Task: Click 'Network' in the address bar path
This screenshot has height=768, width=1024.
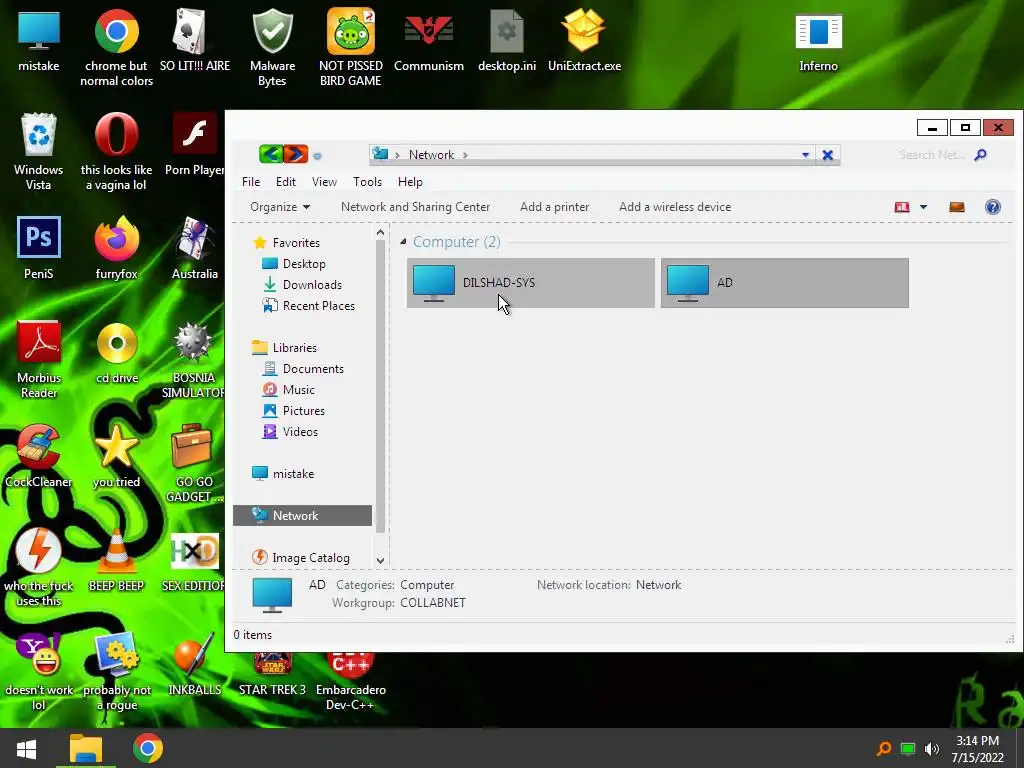Action: click(431, 155)
